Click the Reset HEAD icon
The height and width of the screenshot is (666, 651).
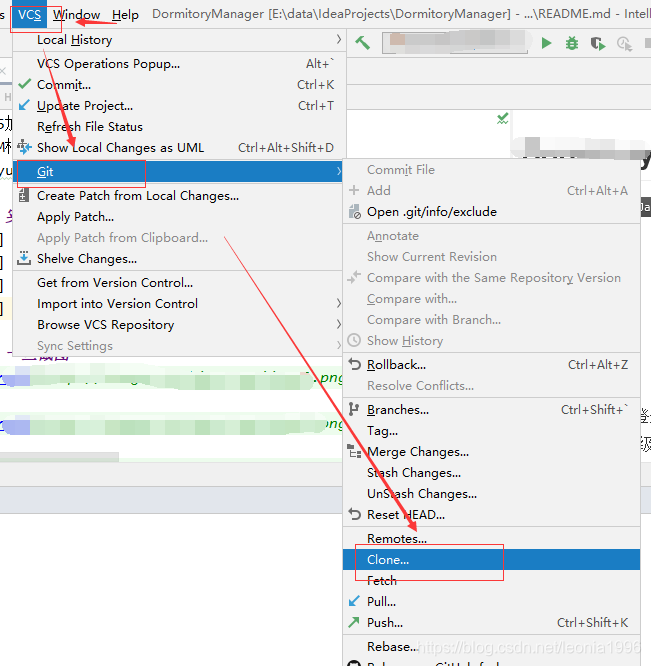pyautogui.click(x=355, y=514)
